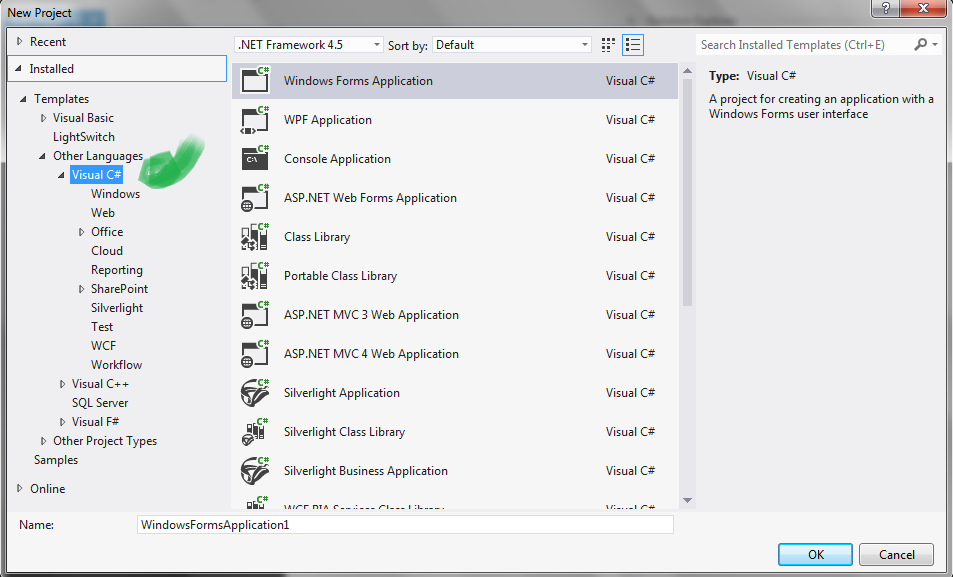Select the Test category
953x577 pixels.
pyautogui.click(x=102, y=327)
